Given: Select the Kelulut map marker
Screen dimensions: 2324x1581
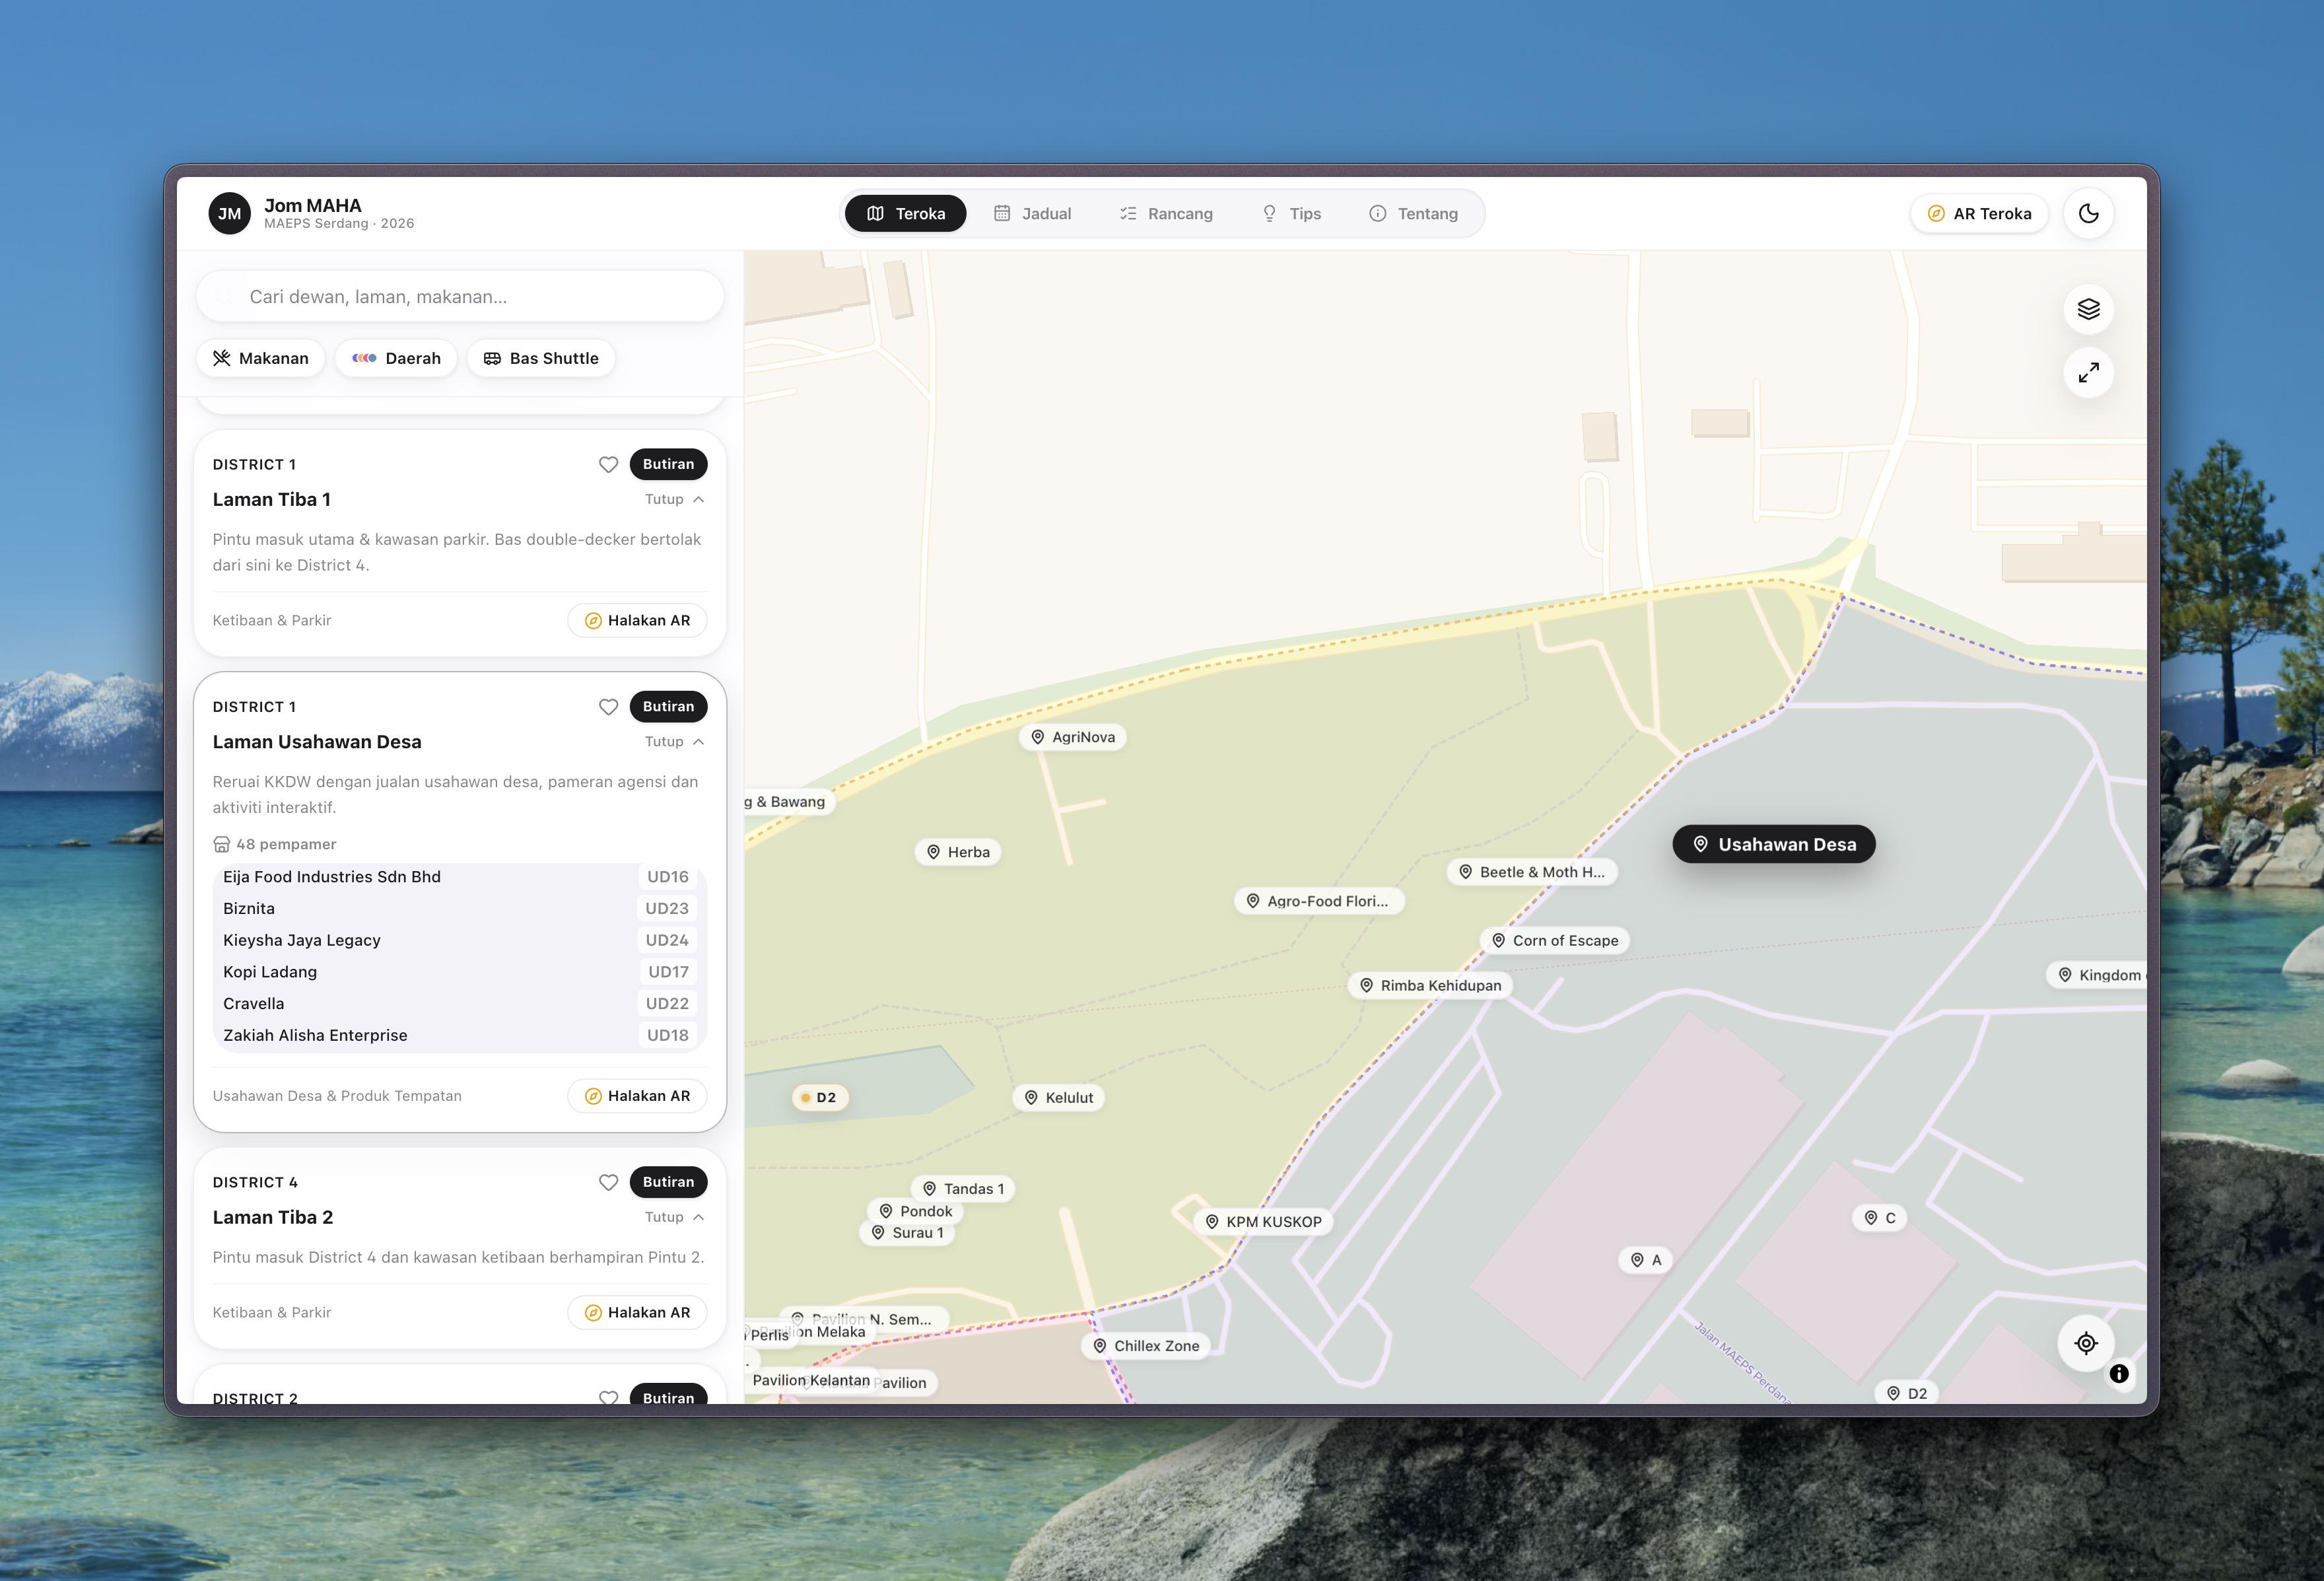Looking at the screenshot, I should point(1059,1097).
